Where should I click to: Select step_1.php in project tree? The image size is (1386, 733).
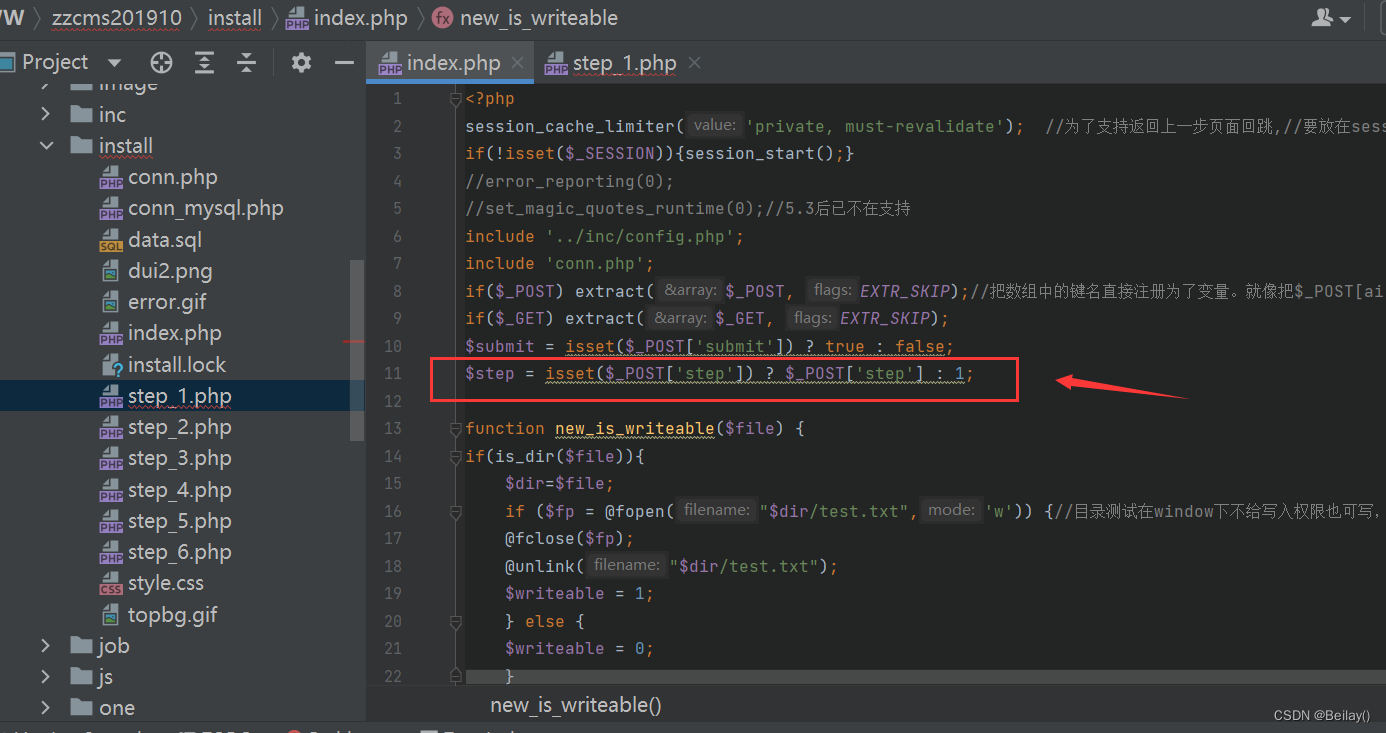[179, 396]
